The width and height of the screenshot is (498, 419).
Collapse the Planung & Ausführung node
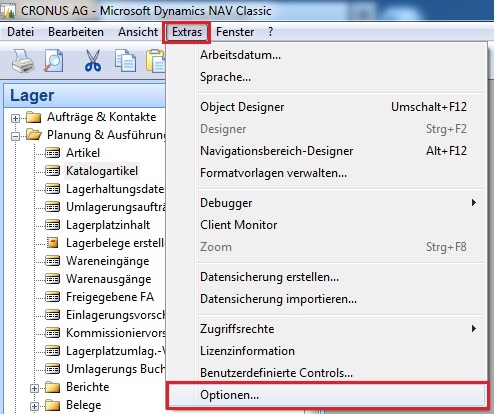coord(15,136)
